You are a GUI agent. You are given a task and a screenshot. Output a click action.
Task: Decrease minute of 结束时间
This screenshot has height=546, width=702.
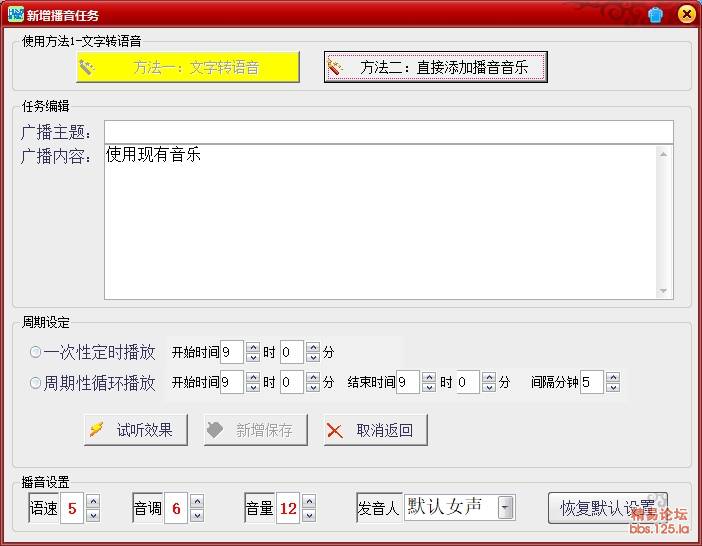point(489,388)
